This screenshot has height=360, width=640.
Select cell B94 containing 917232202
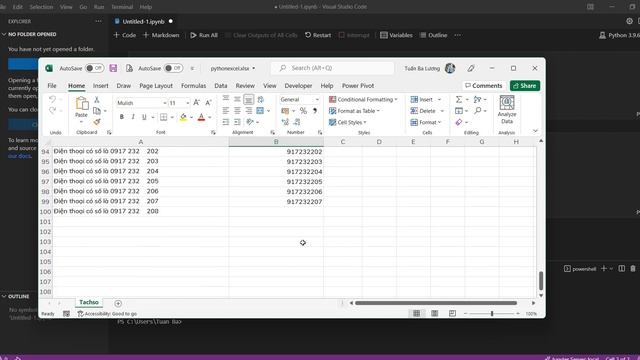[x=276, y=151]
